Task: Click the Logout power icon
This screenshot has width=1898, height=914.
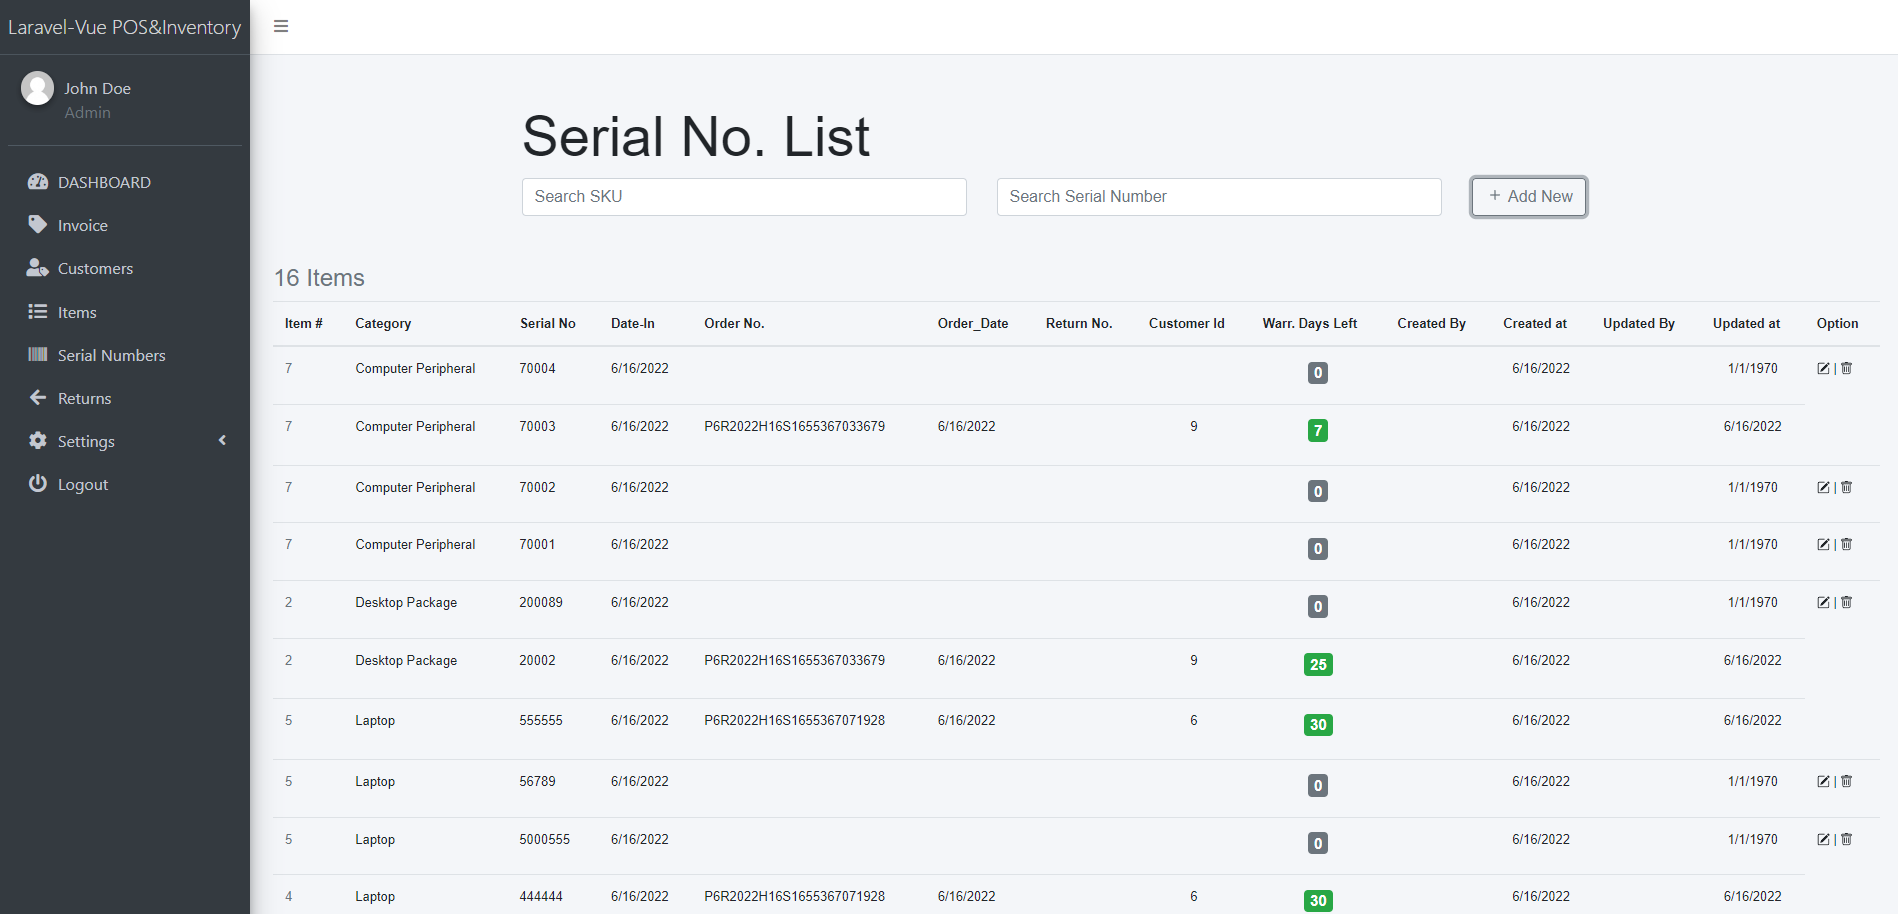Action: pyautogui.click(x=38, y=484)
